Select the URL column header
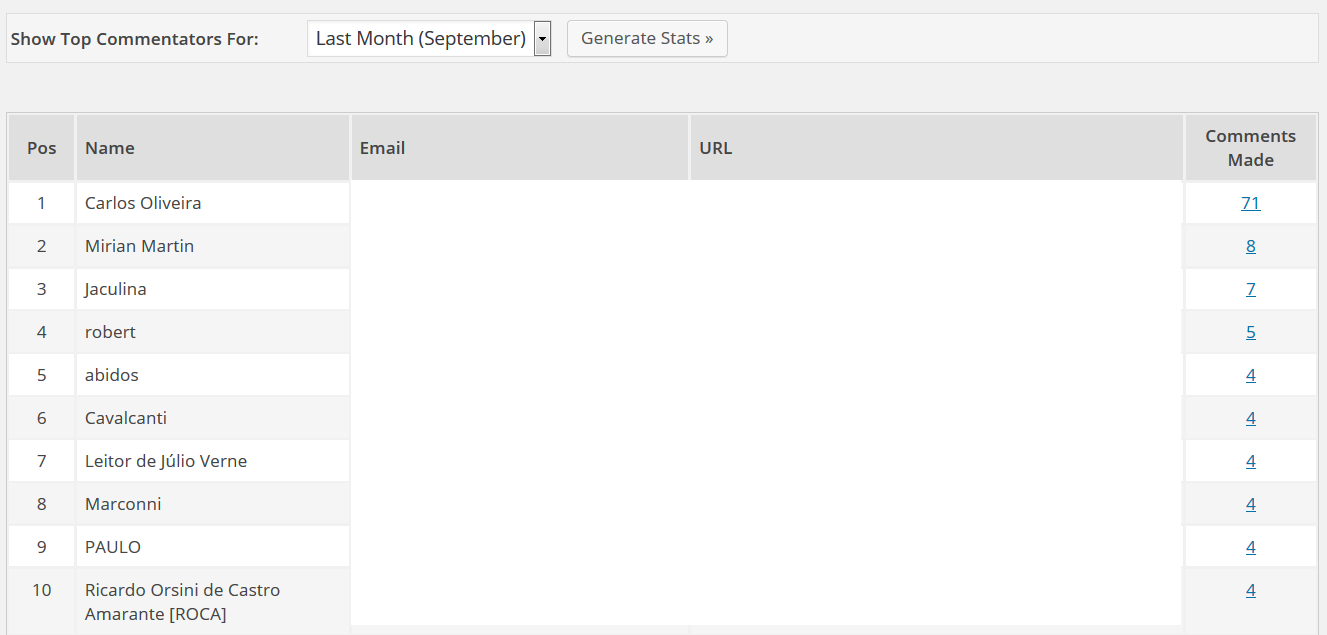This screenshot has height=635, width=1327. (716, 148)
